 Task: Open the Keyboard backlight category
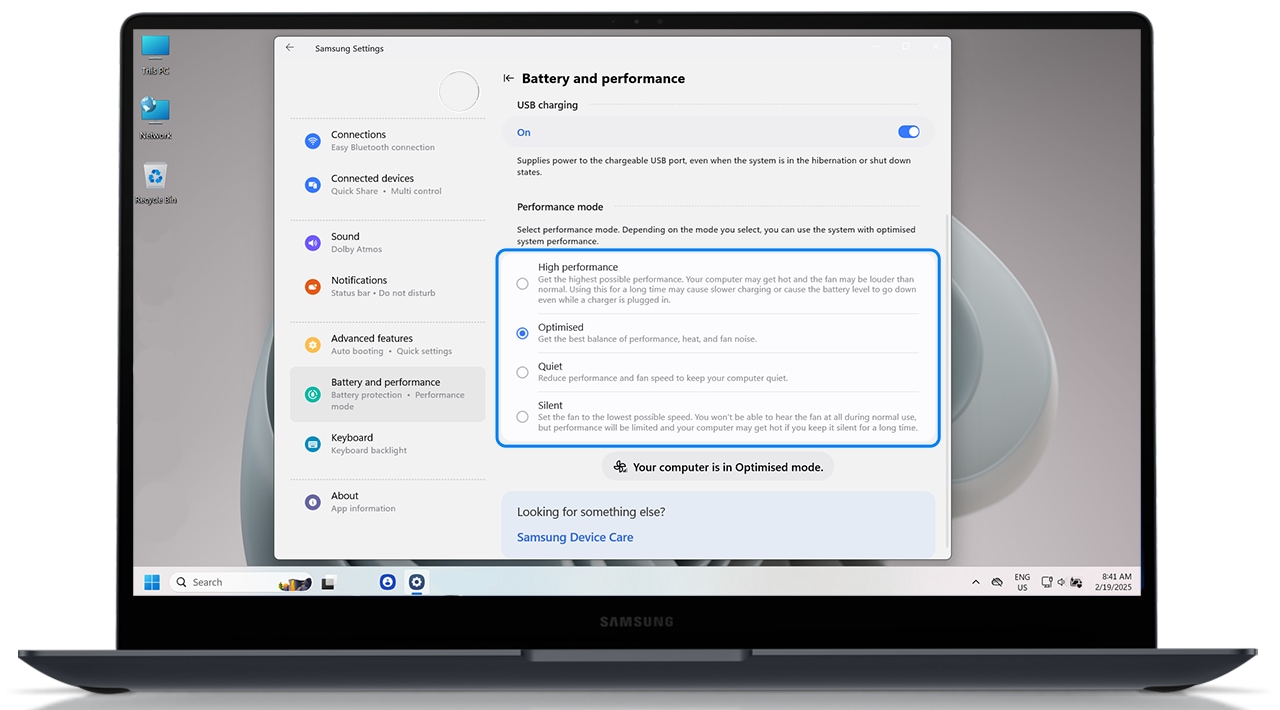tap(388, 444)
